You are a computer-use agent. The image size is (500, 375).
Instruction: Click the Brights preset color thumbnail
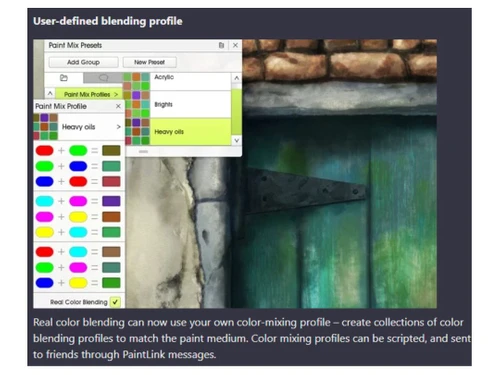coord(136,104)
